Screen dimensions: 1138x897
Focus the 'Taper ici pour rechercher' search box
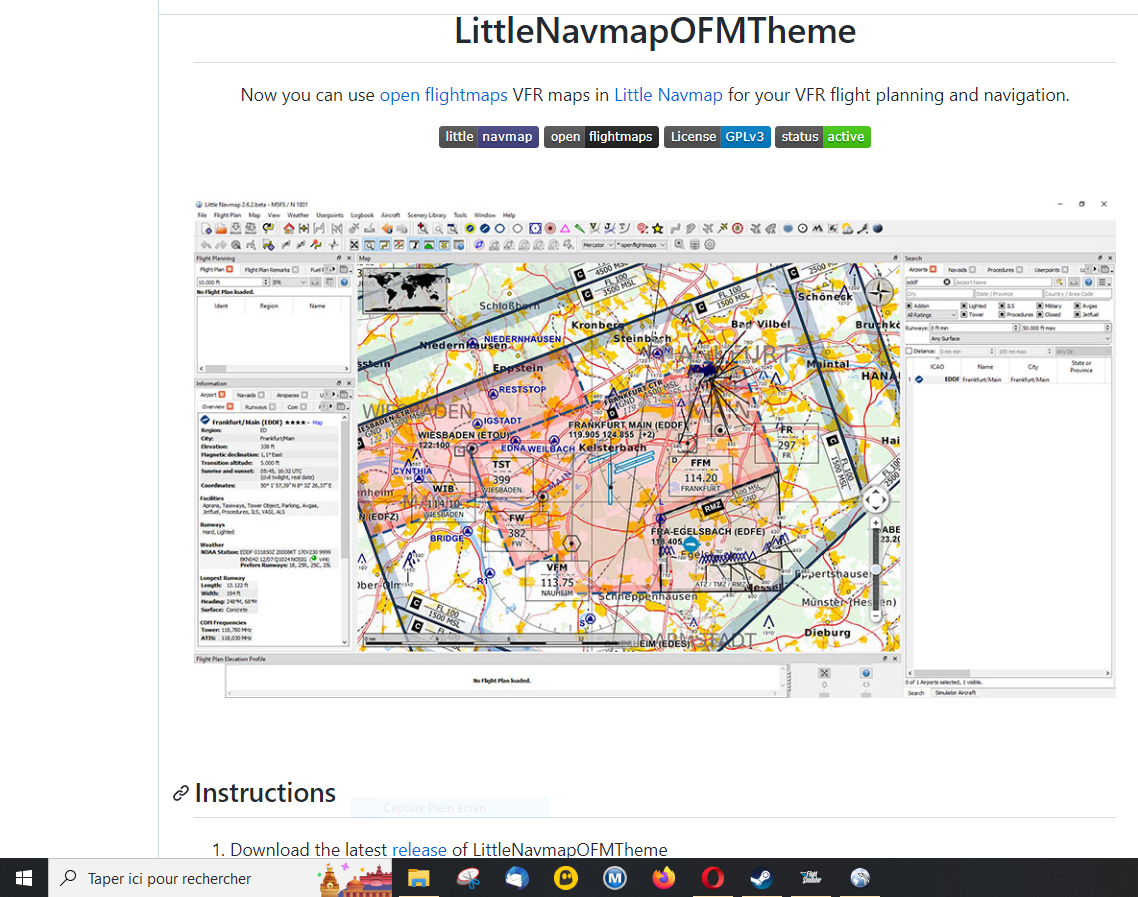click(220, 878)
